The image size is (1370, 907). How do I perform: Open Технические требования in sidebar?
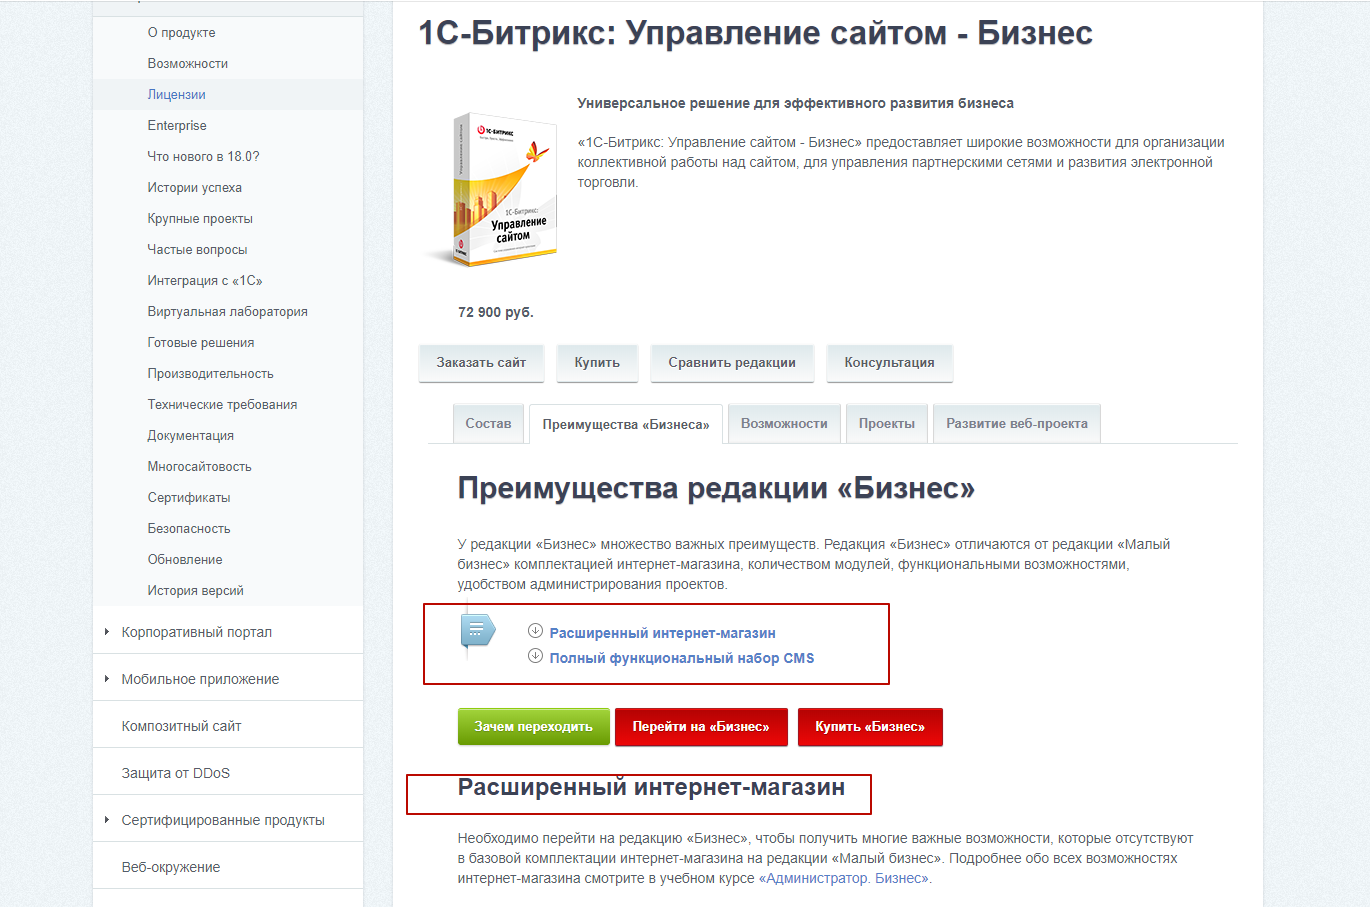pos(222,404)
